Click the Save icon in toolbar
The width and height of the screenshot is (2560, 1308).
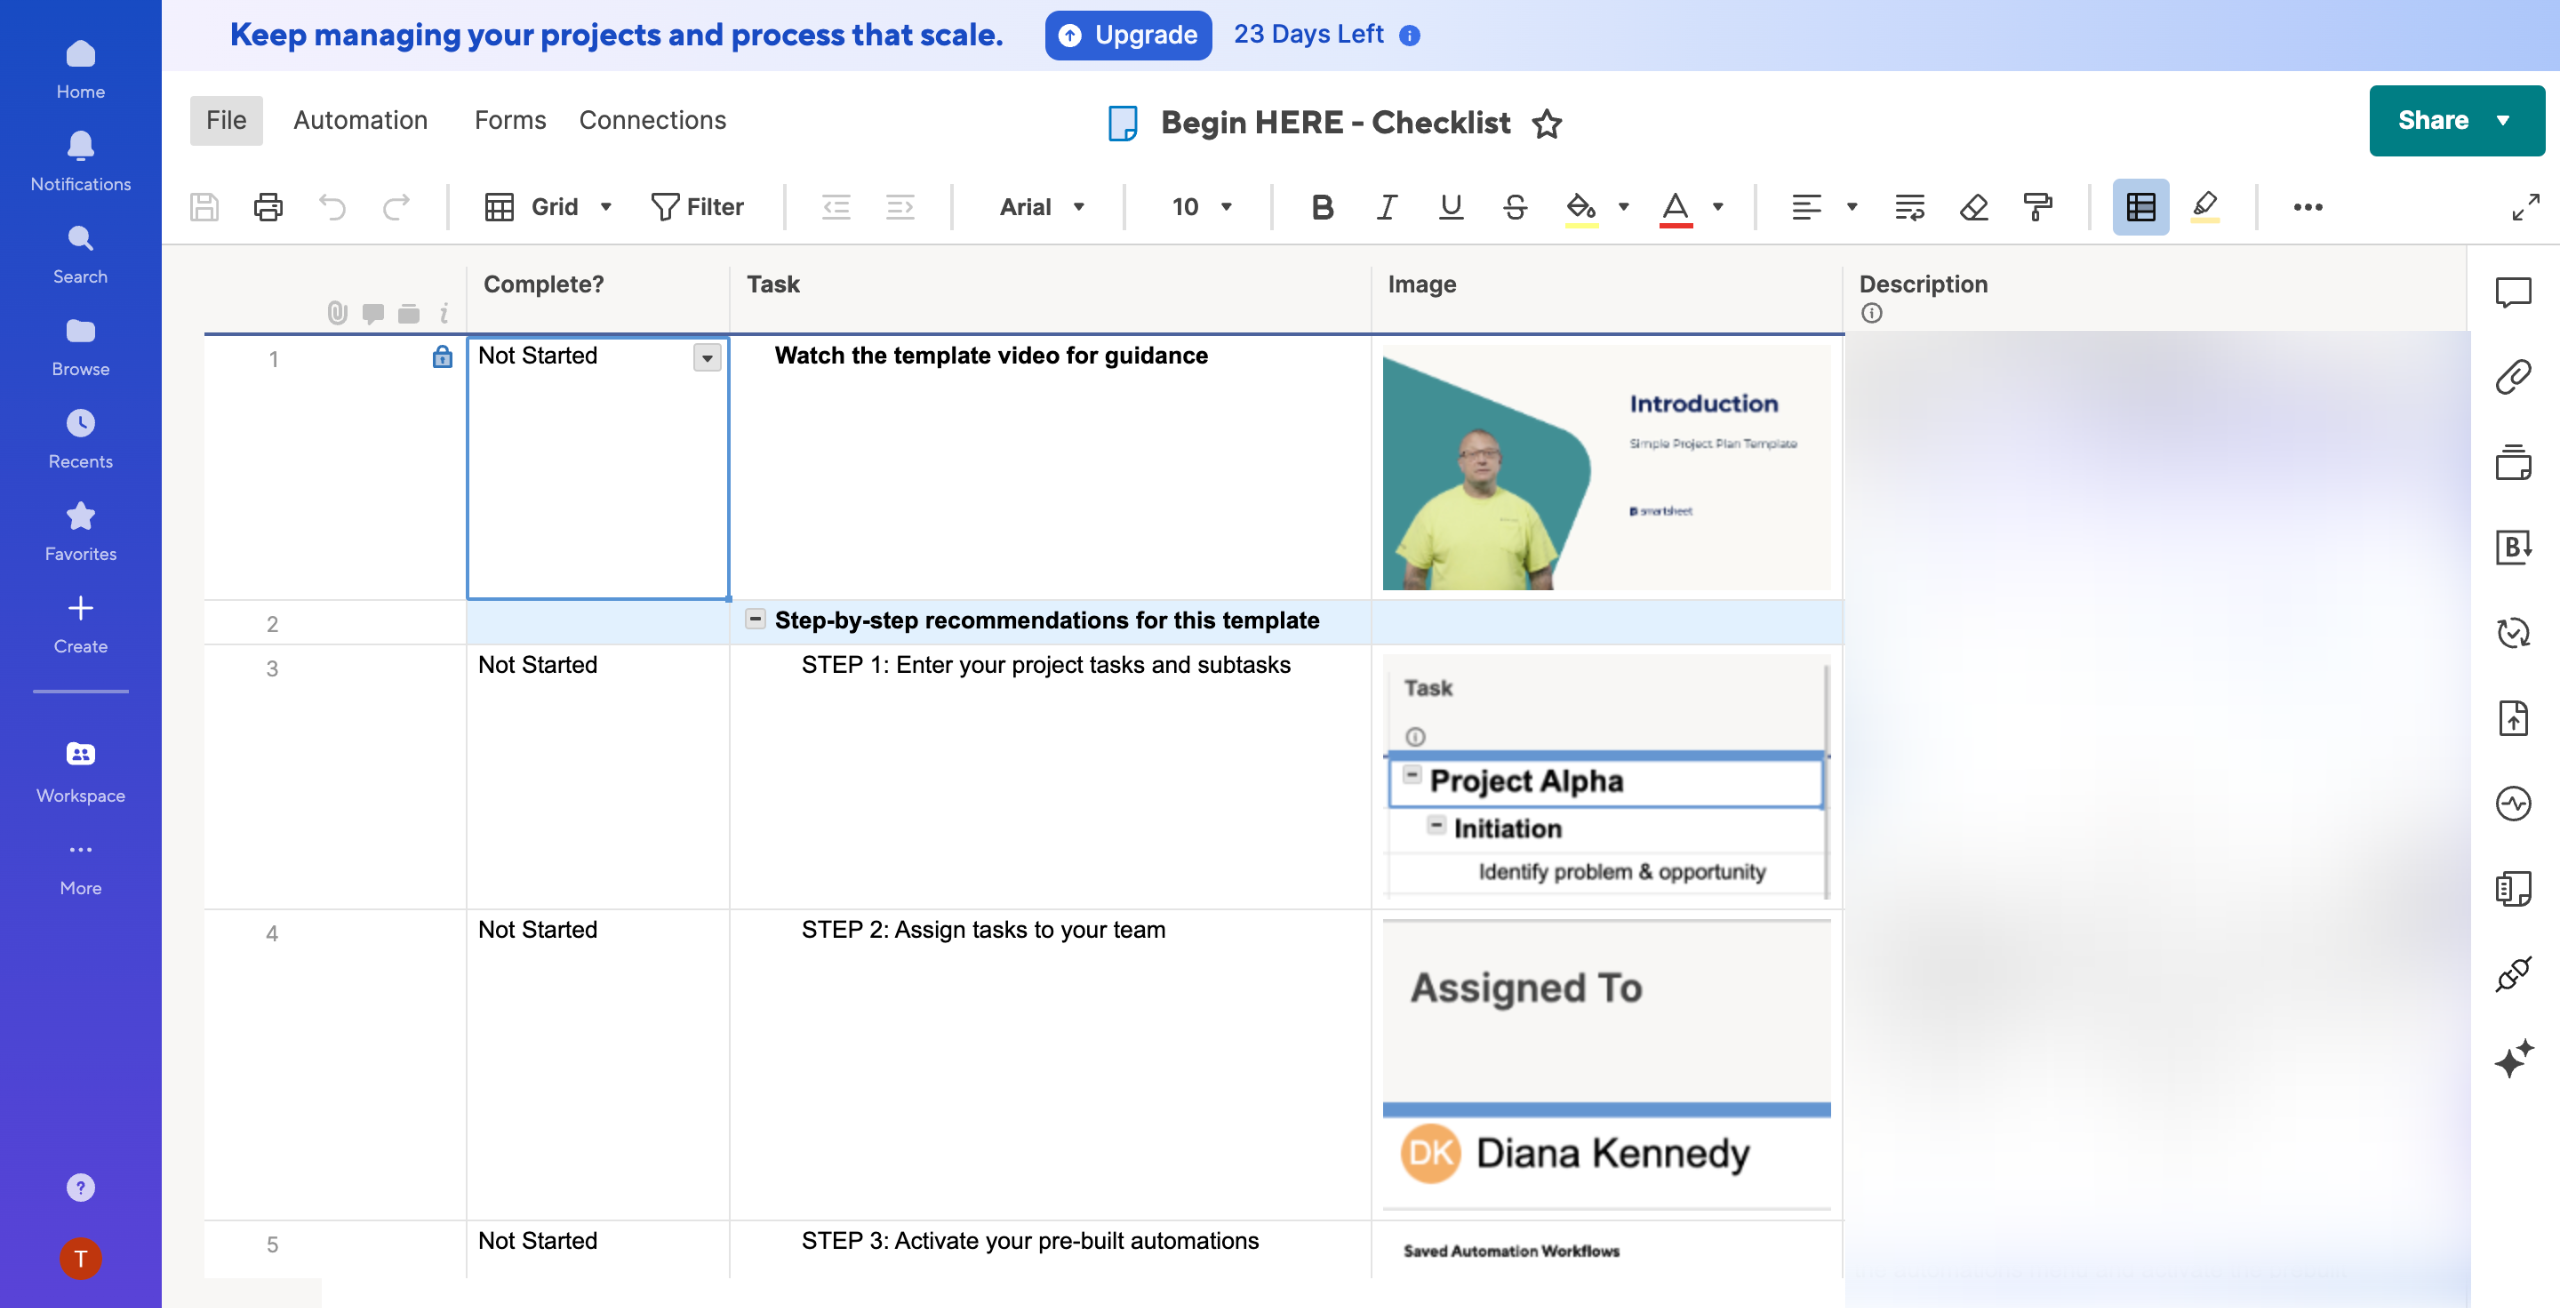[204, 207]
